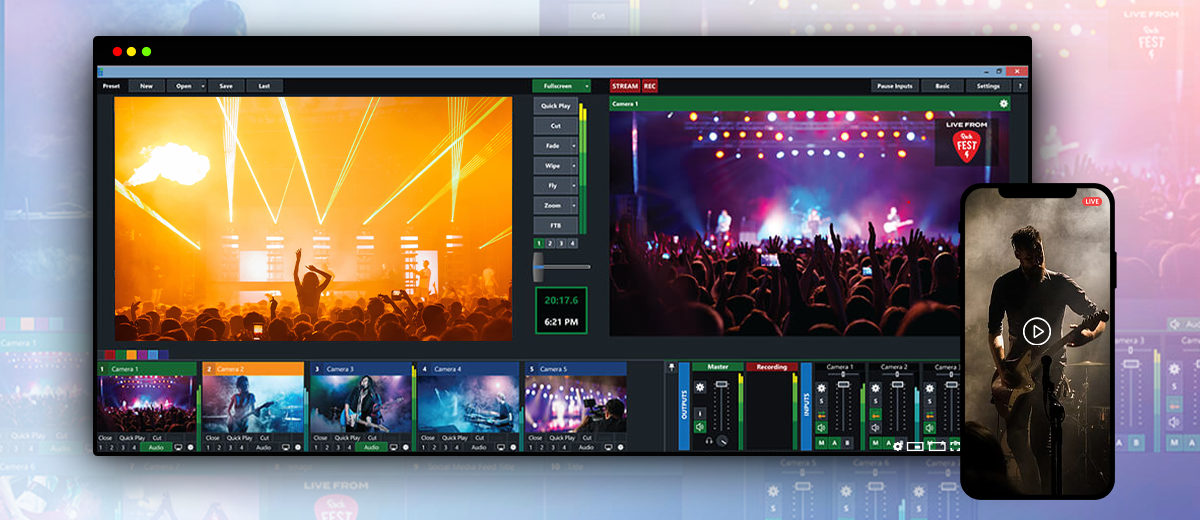
Task: Click the round settings icon under Camera 1 input
Action: pyautogui.click(x=191, y=447)
